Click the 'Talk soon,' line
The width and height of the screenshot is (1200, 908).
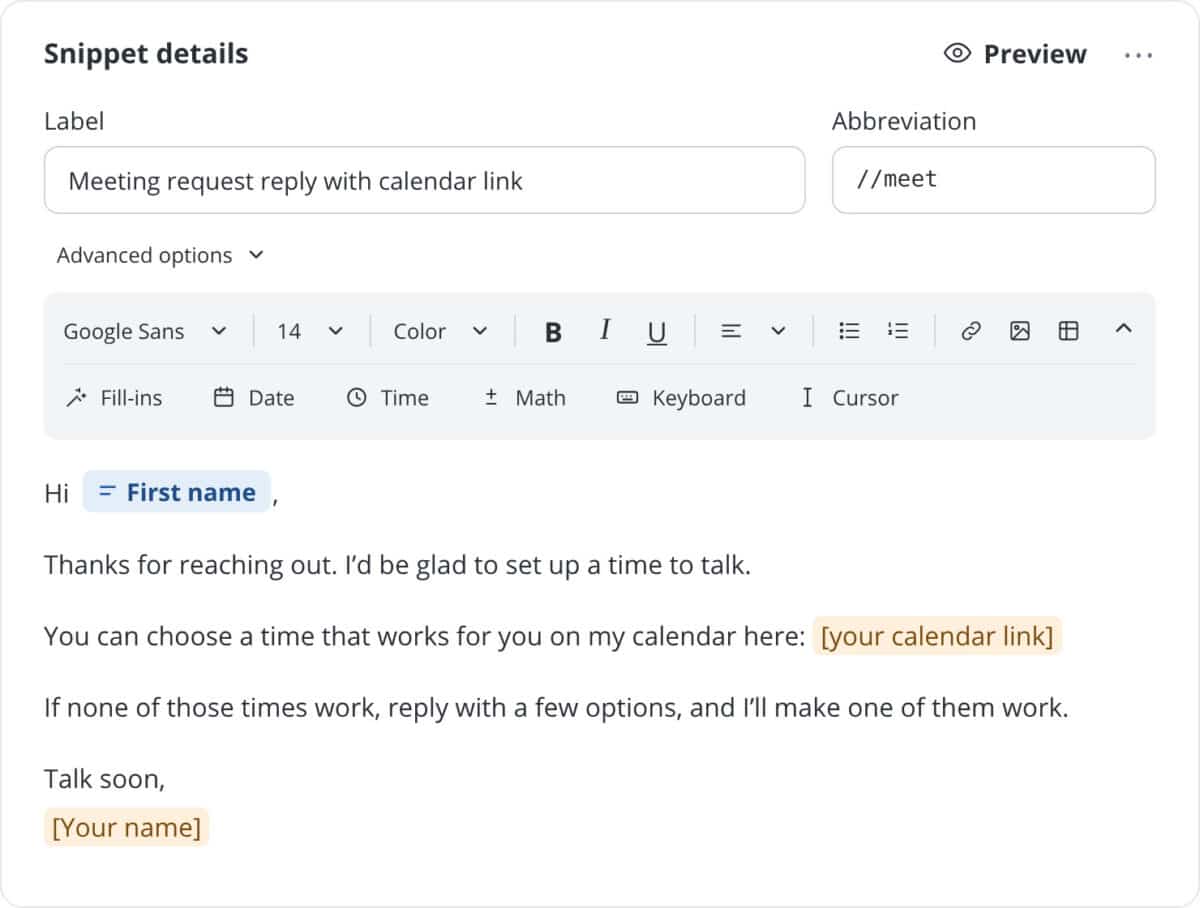[105, 779]
